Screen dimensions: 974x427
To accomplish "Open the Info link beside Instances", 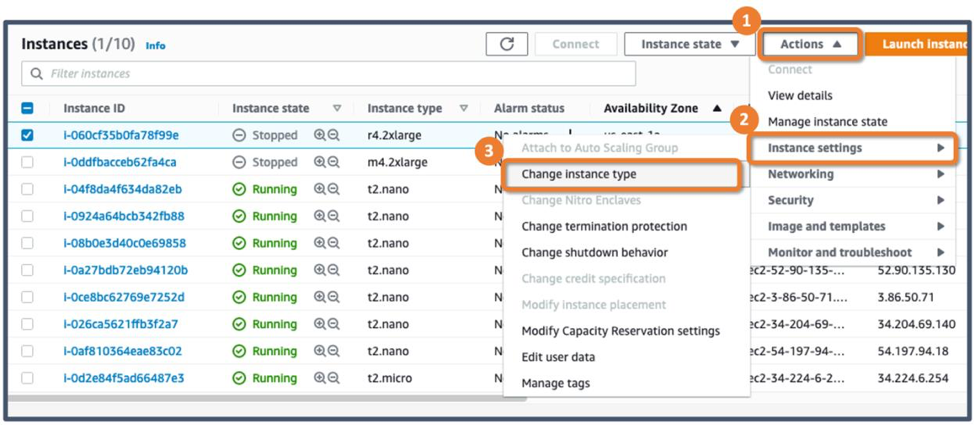I will coord(155,45).
